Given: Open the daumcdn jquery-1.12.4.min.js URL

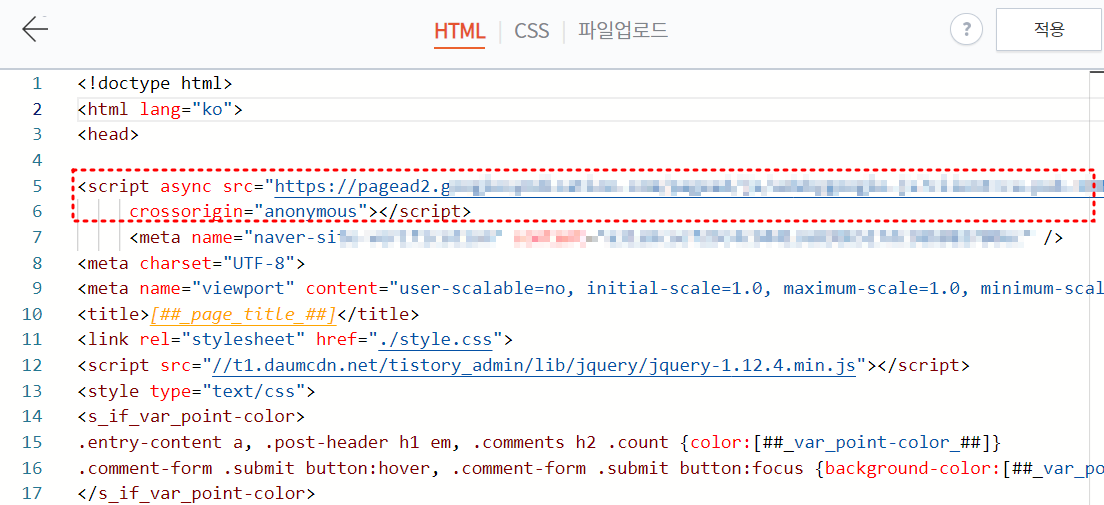Looking at the screenshot, I should tap(535, 366).
